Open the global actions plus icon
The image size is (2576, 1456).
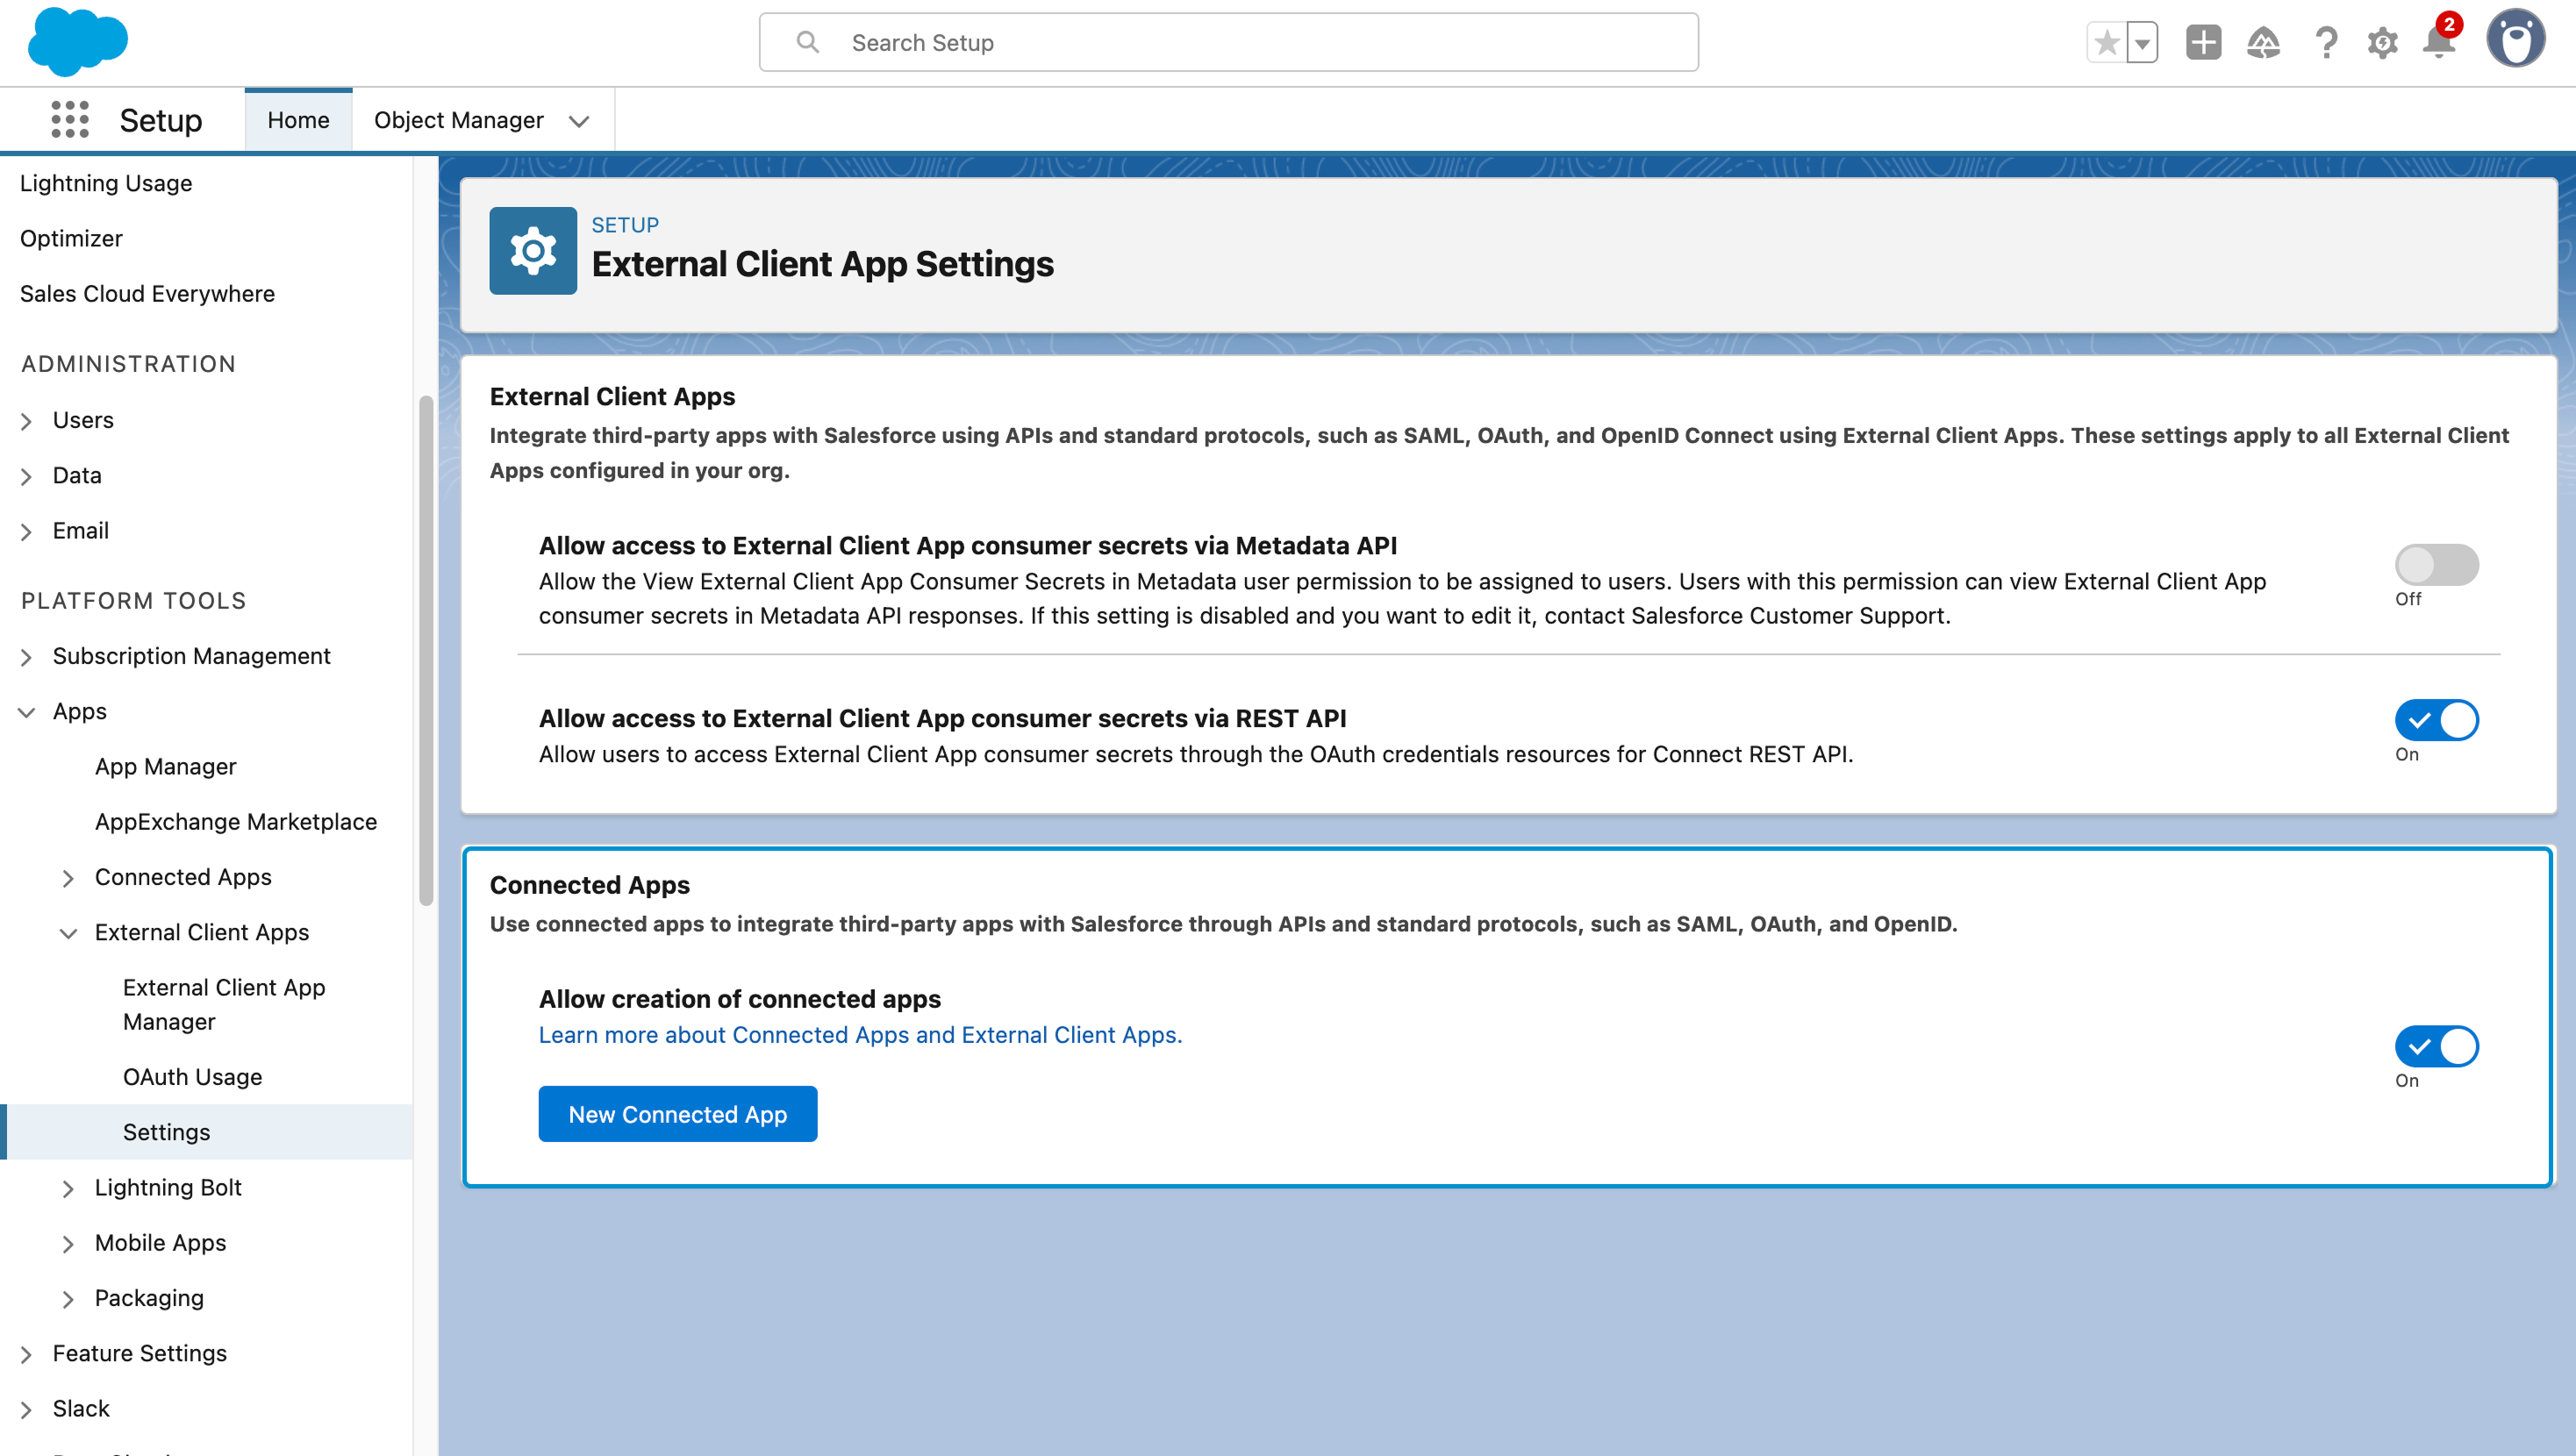(x=2203, y=43)
